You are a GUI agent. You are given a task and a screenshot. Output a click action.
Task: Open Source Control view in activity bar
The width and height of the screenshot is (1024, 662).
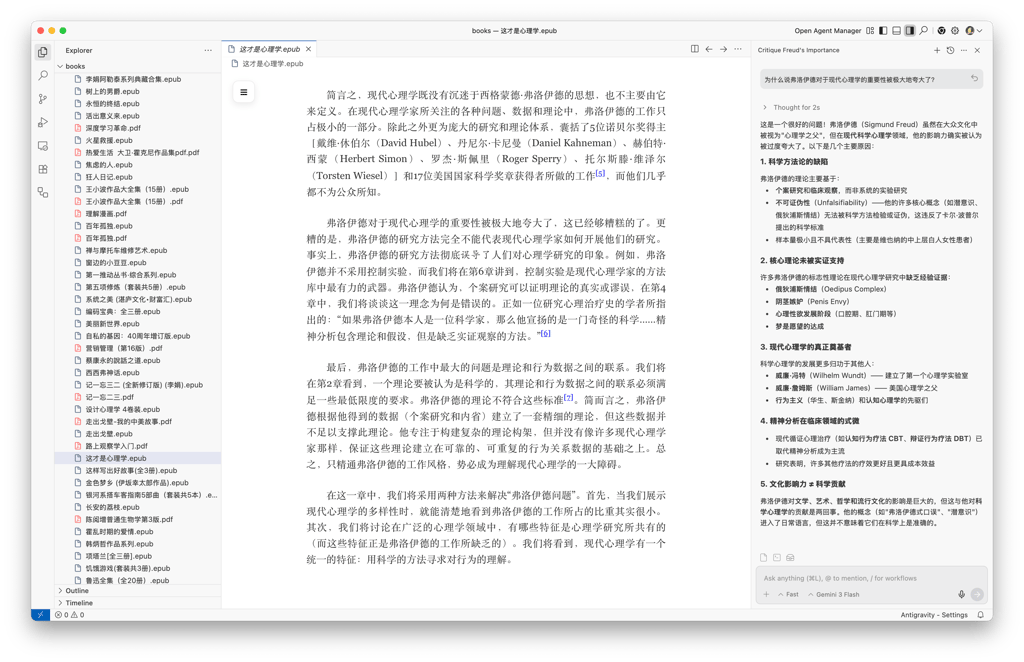[43, 99]
